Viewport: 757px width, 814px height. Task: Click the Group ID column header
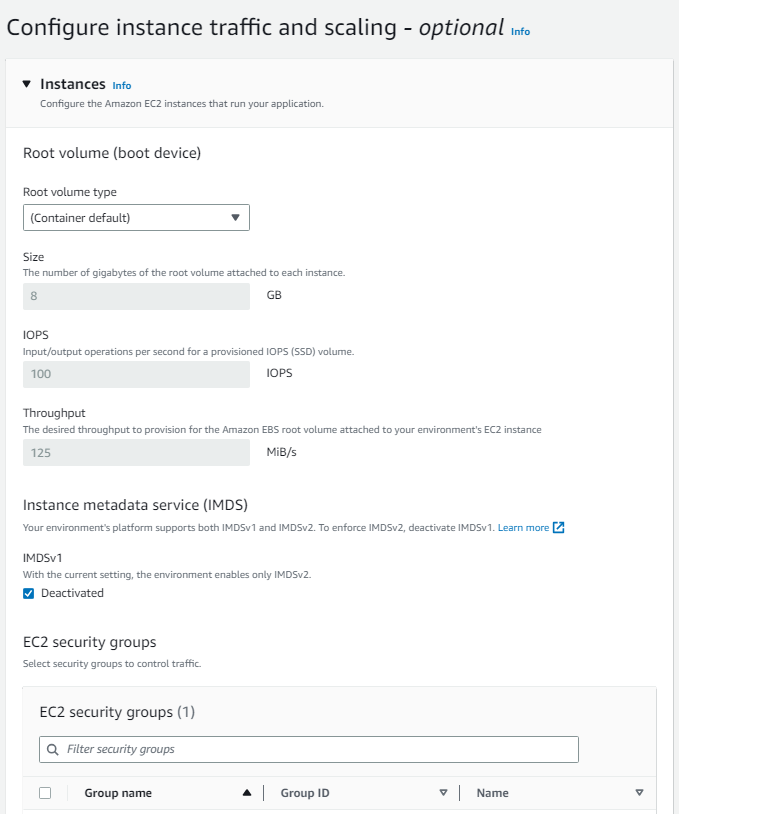point(305,793)
